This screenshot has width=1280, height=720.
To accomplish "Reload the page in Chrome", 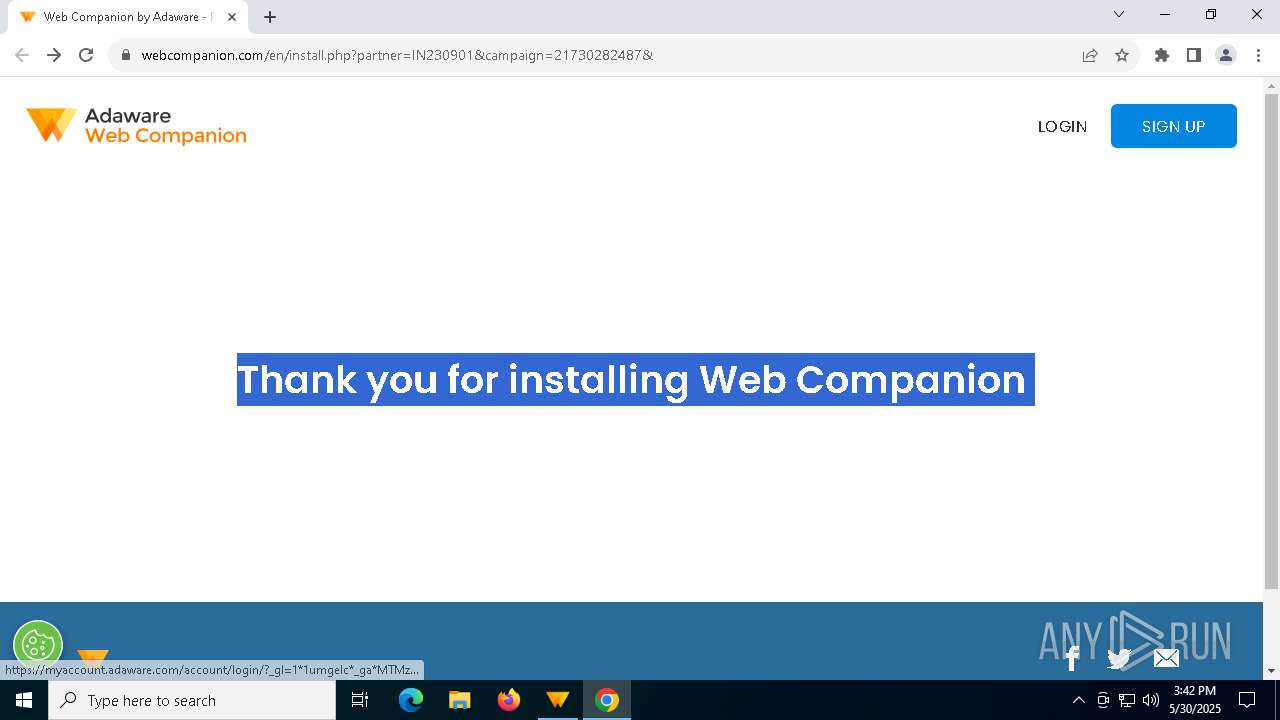I will tap(86, 55).
